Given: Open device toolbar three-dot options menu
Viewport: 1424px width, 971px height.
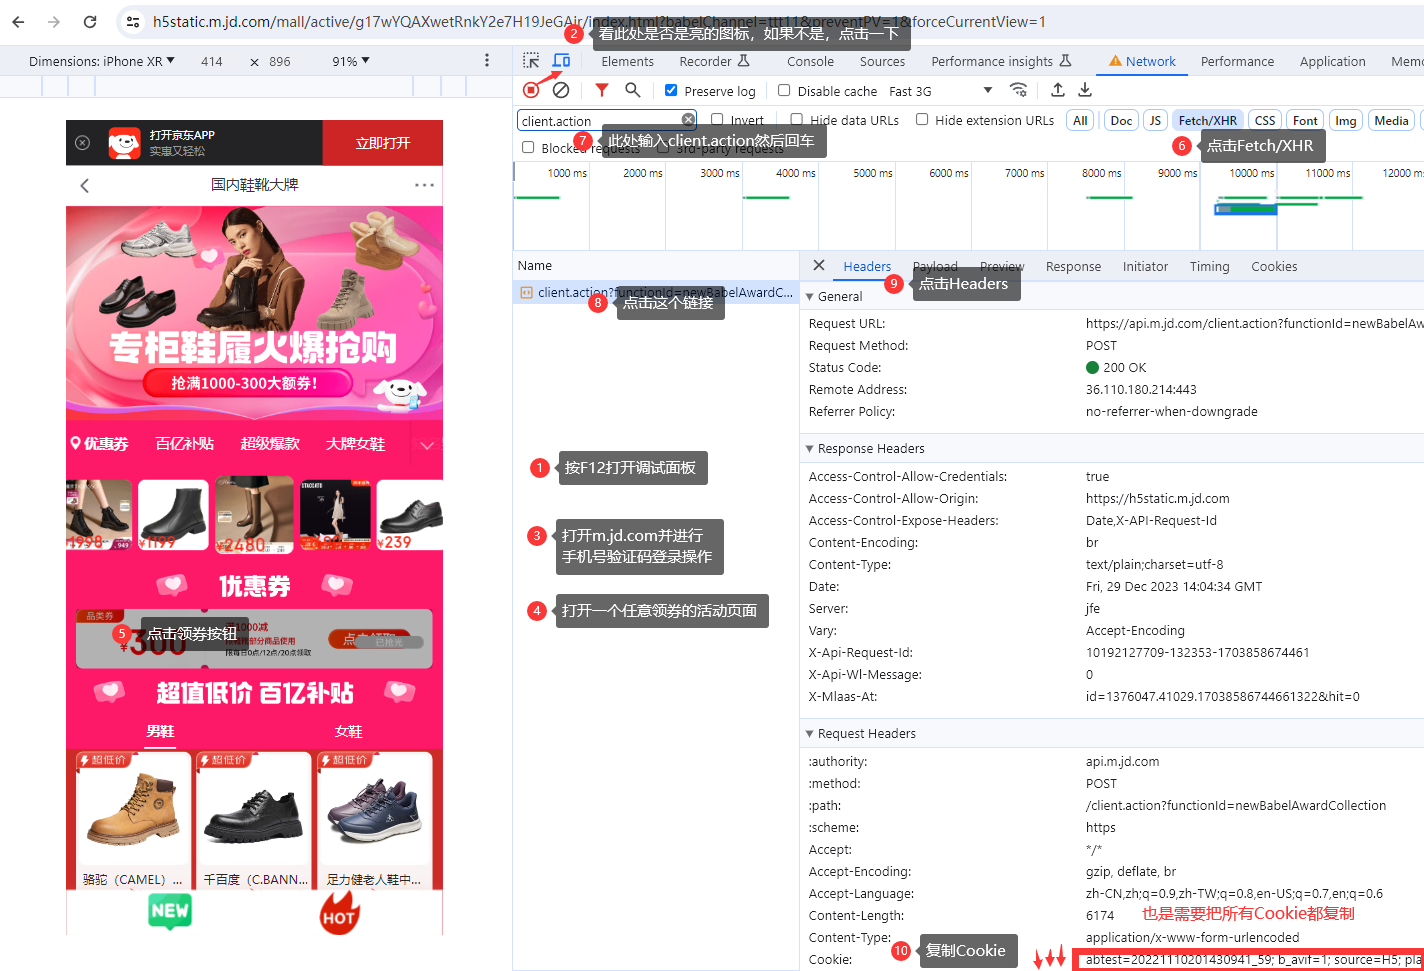Looking at the screenshot, I should [487, 61].
